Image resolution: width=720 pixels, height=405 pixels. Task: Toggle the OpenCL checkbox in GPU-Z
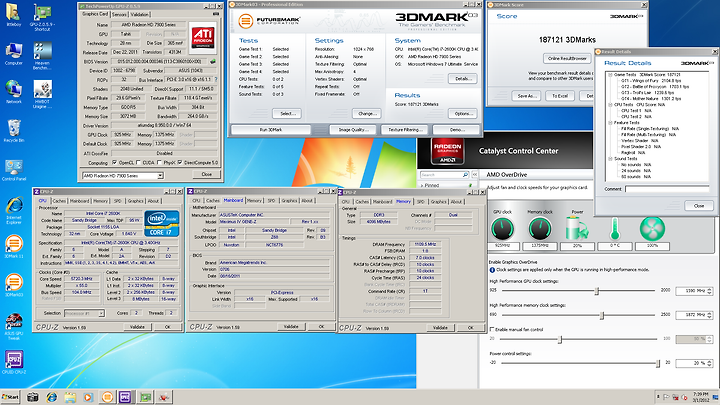[115, 163]
